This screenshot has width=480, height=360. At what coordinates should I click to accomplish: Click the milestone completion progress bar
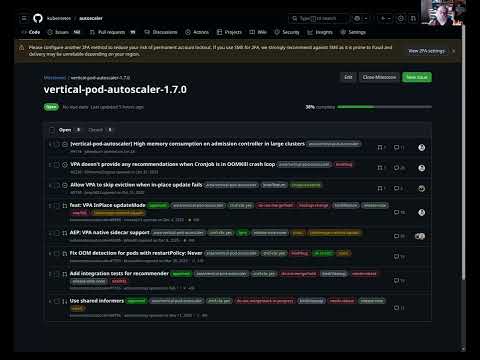click(x=384, y=107)
